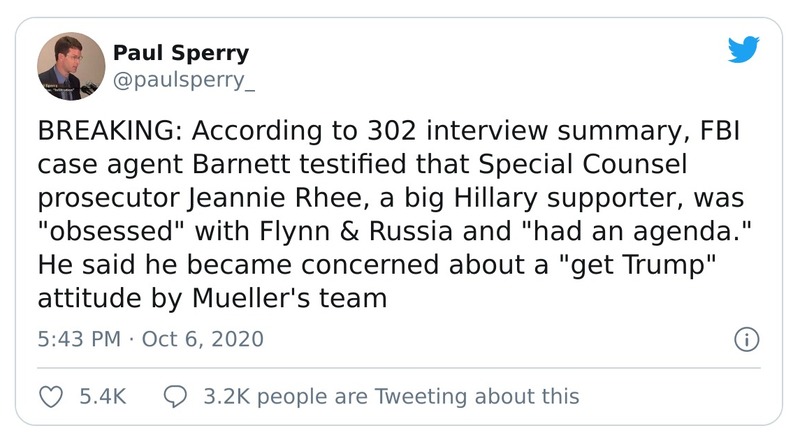800x442 pixels.
Task: Click the word "BREAKING:" in the tweet
Action: (98, 134)
